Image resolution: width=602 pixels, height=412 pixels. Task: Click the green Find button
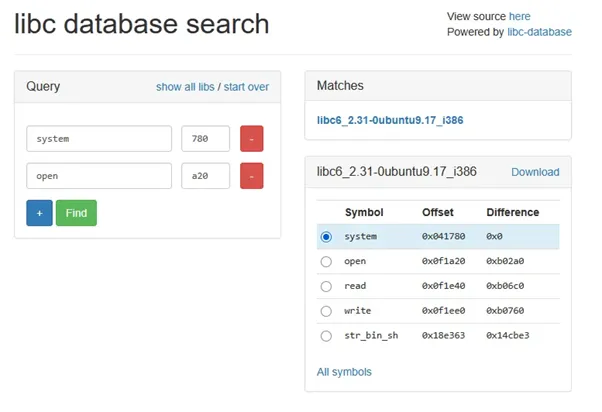tap(76, 213)
